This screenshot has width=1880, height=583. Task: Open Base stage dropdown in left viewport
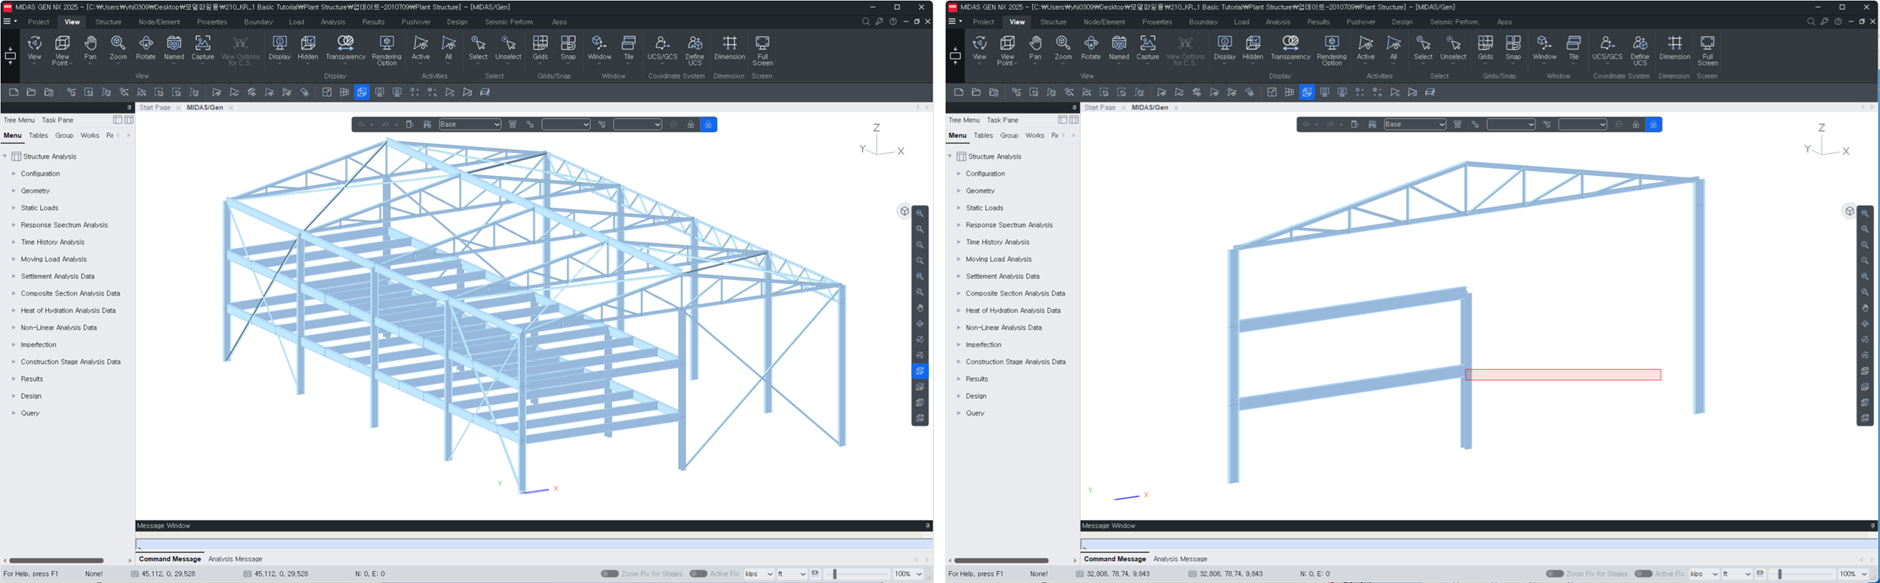(x=469, y=125)
